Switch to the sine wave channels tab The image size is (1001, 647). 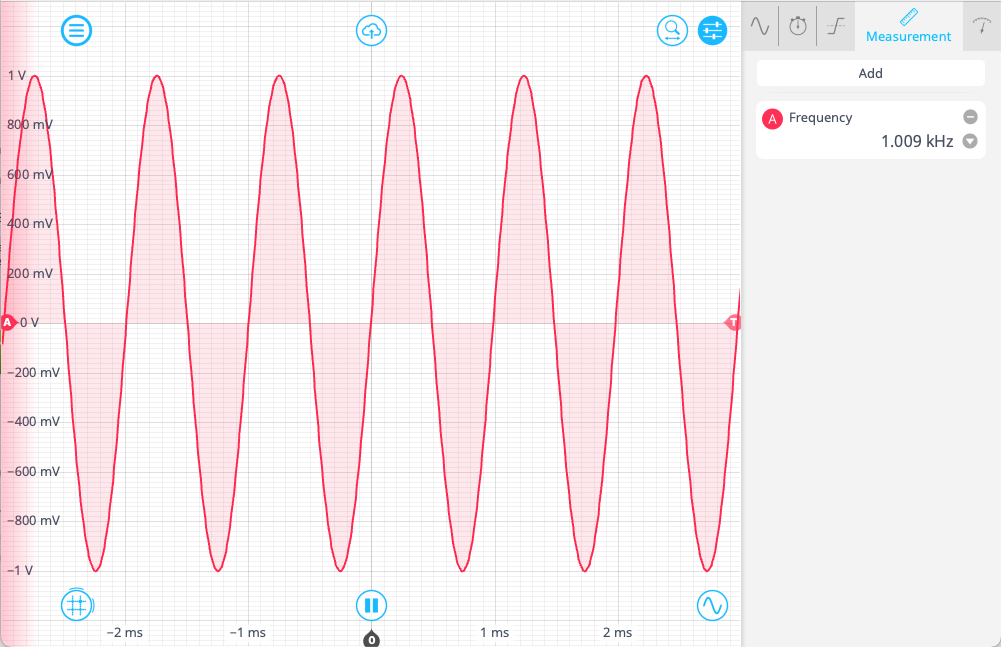pyautogui.click(x=760, y=27)
